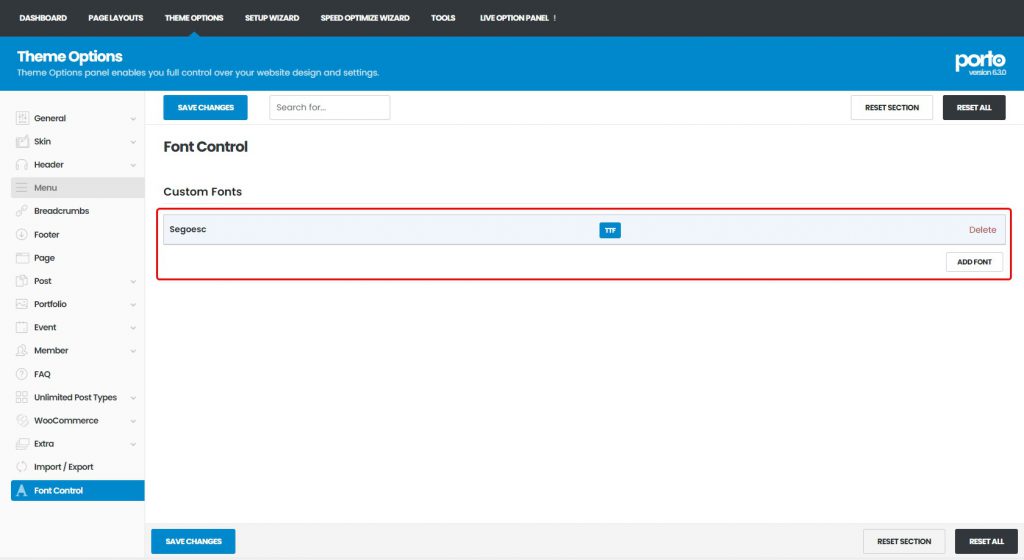Expand the Extra section chevron

pyautogui.click(x=133, y=444)
